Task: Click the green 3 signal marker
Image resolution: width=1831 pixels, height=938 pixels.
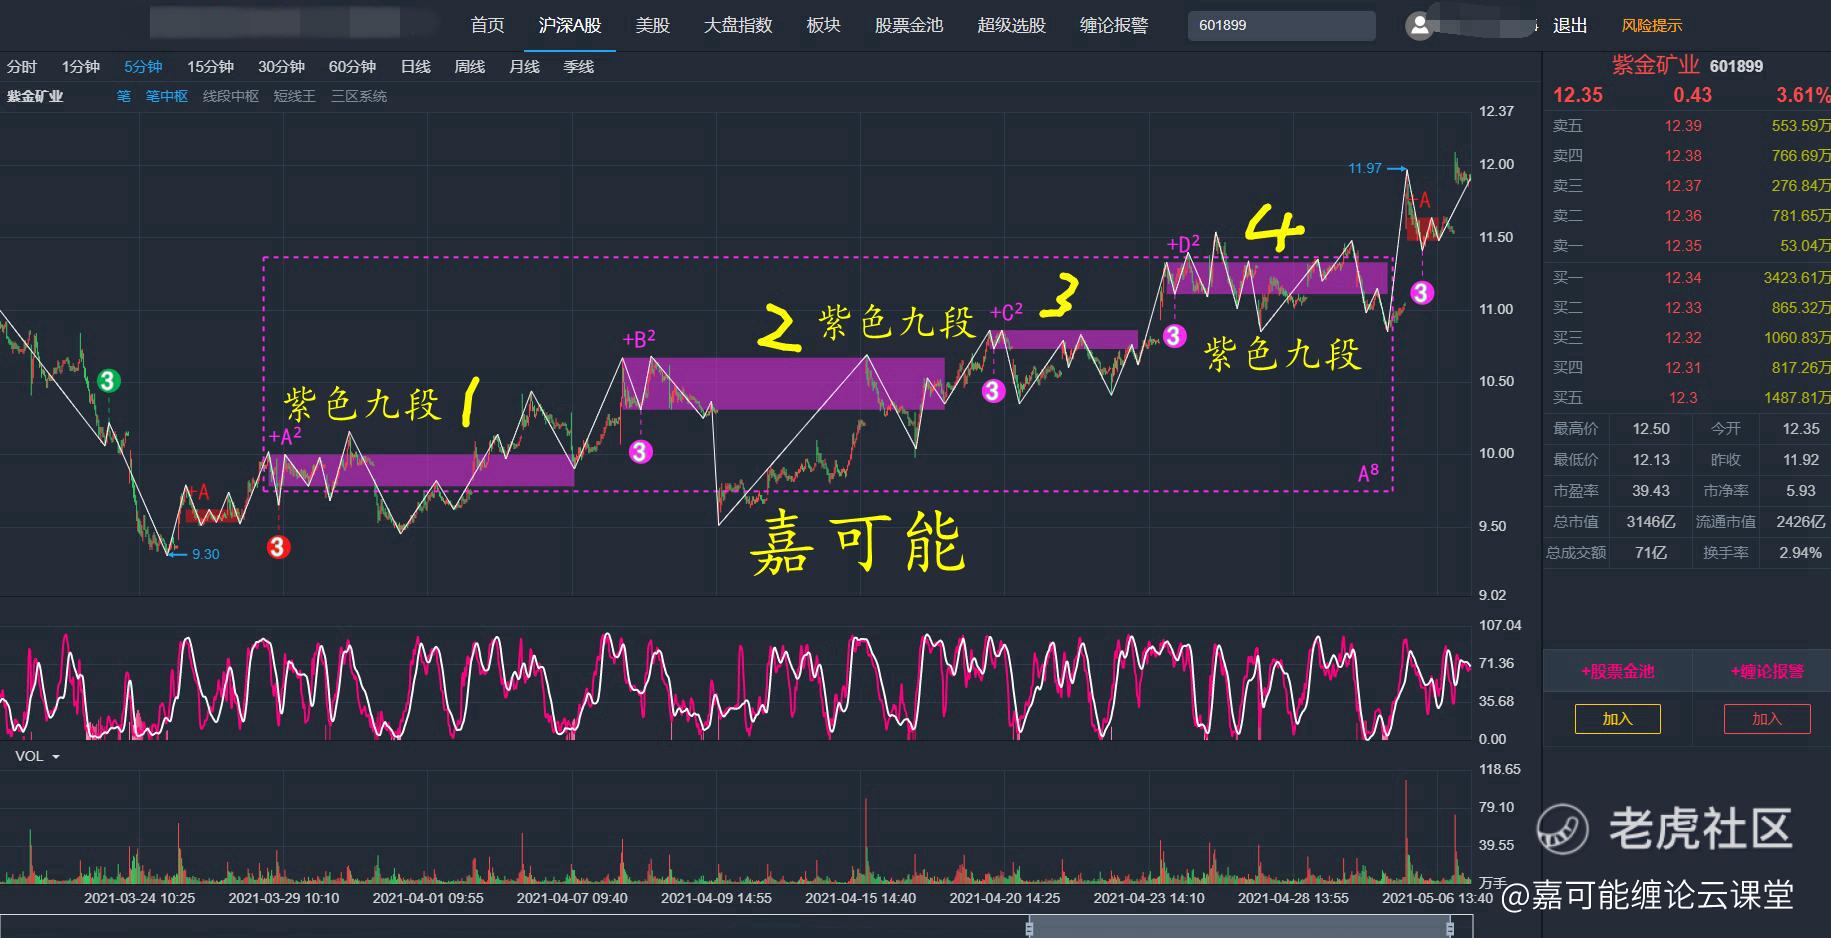Action: 109,381
